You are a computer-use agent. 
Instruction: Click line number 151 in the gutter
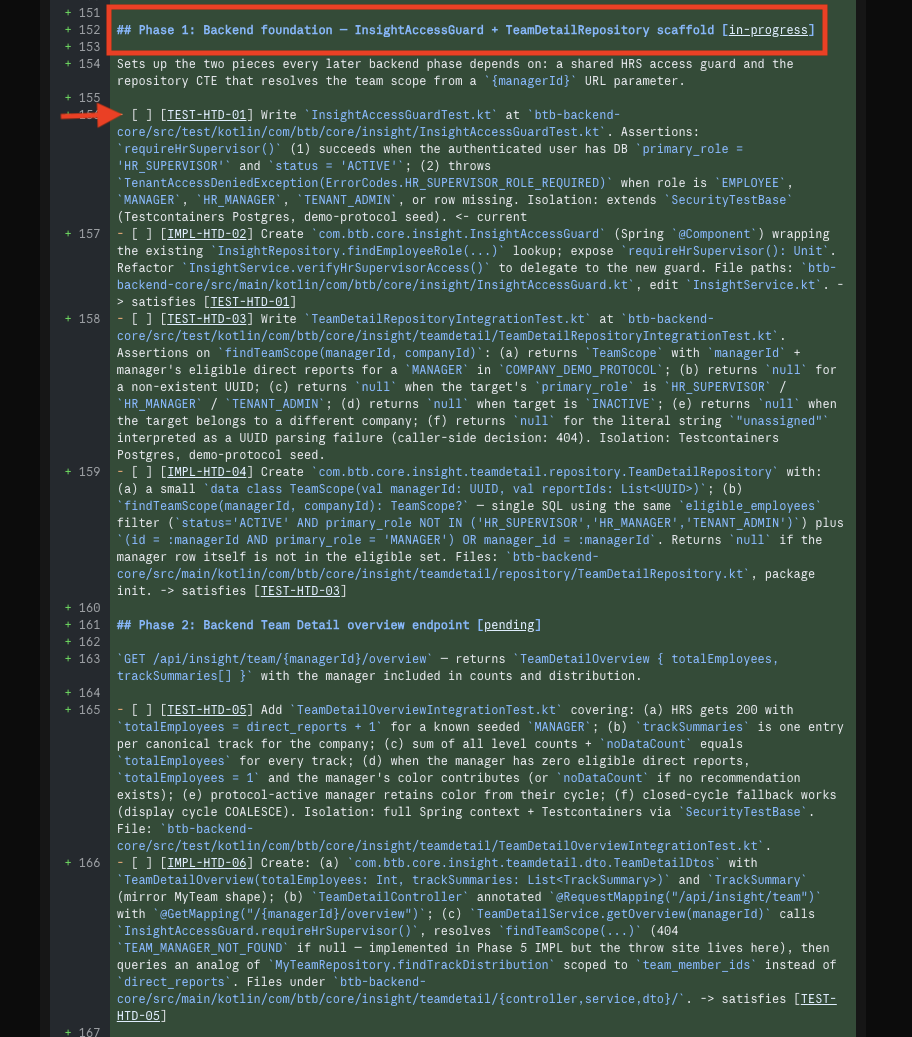(x=89, y=13)
